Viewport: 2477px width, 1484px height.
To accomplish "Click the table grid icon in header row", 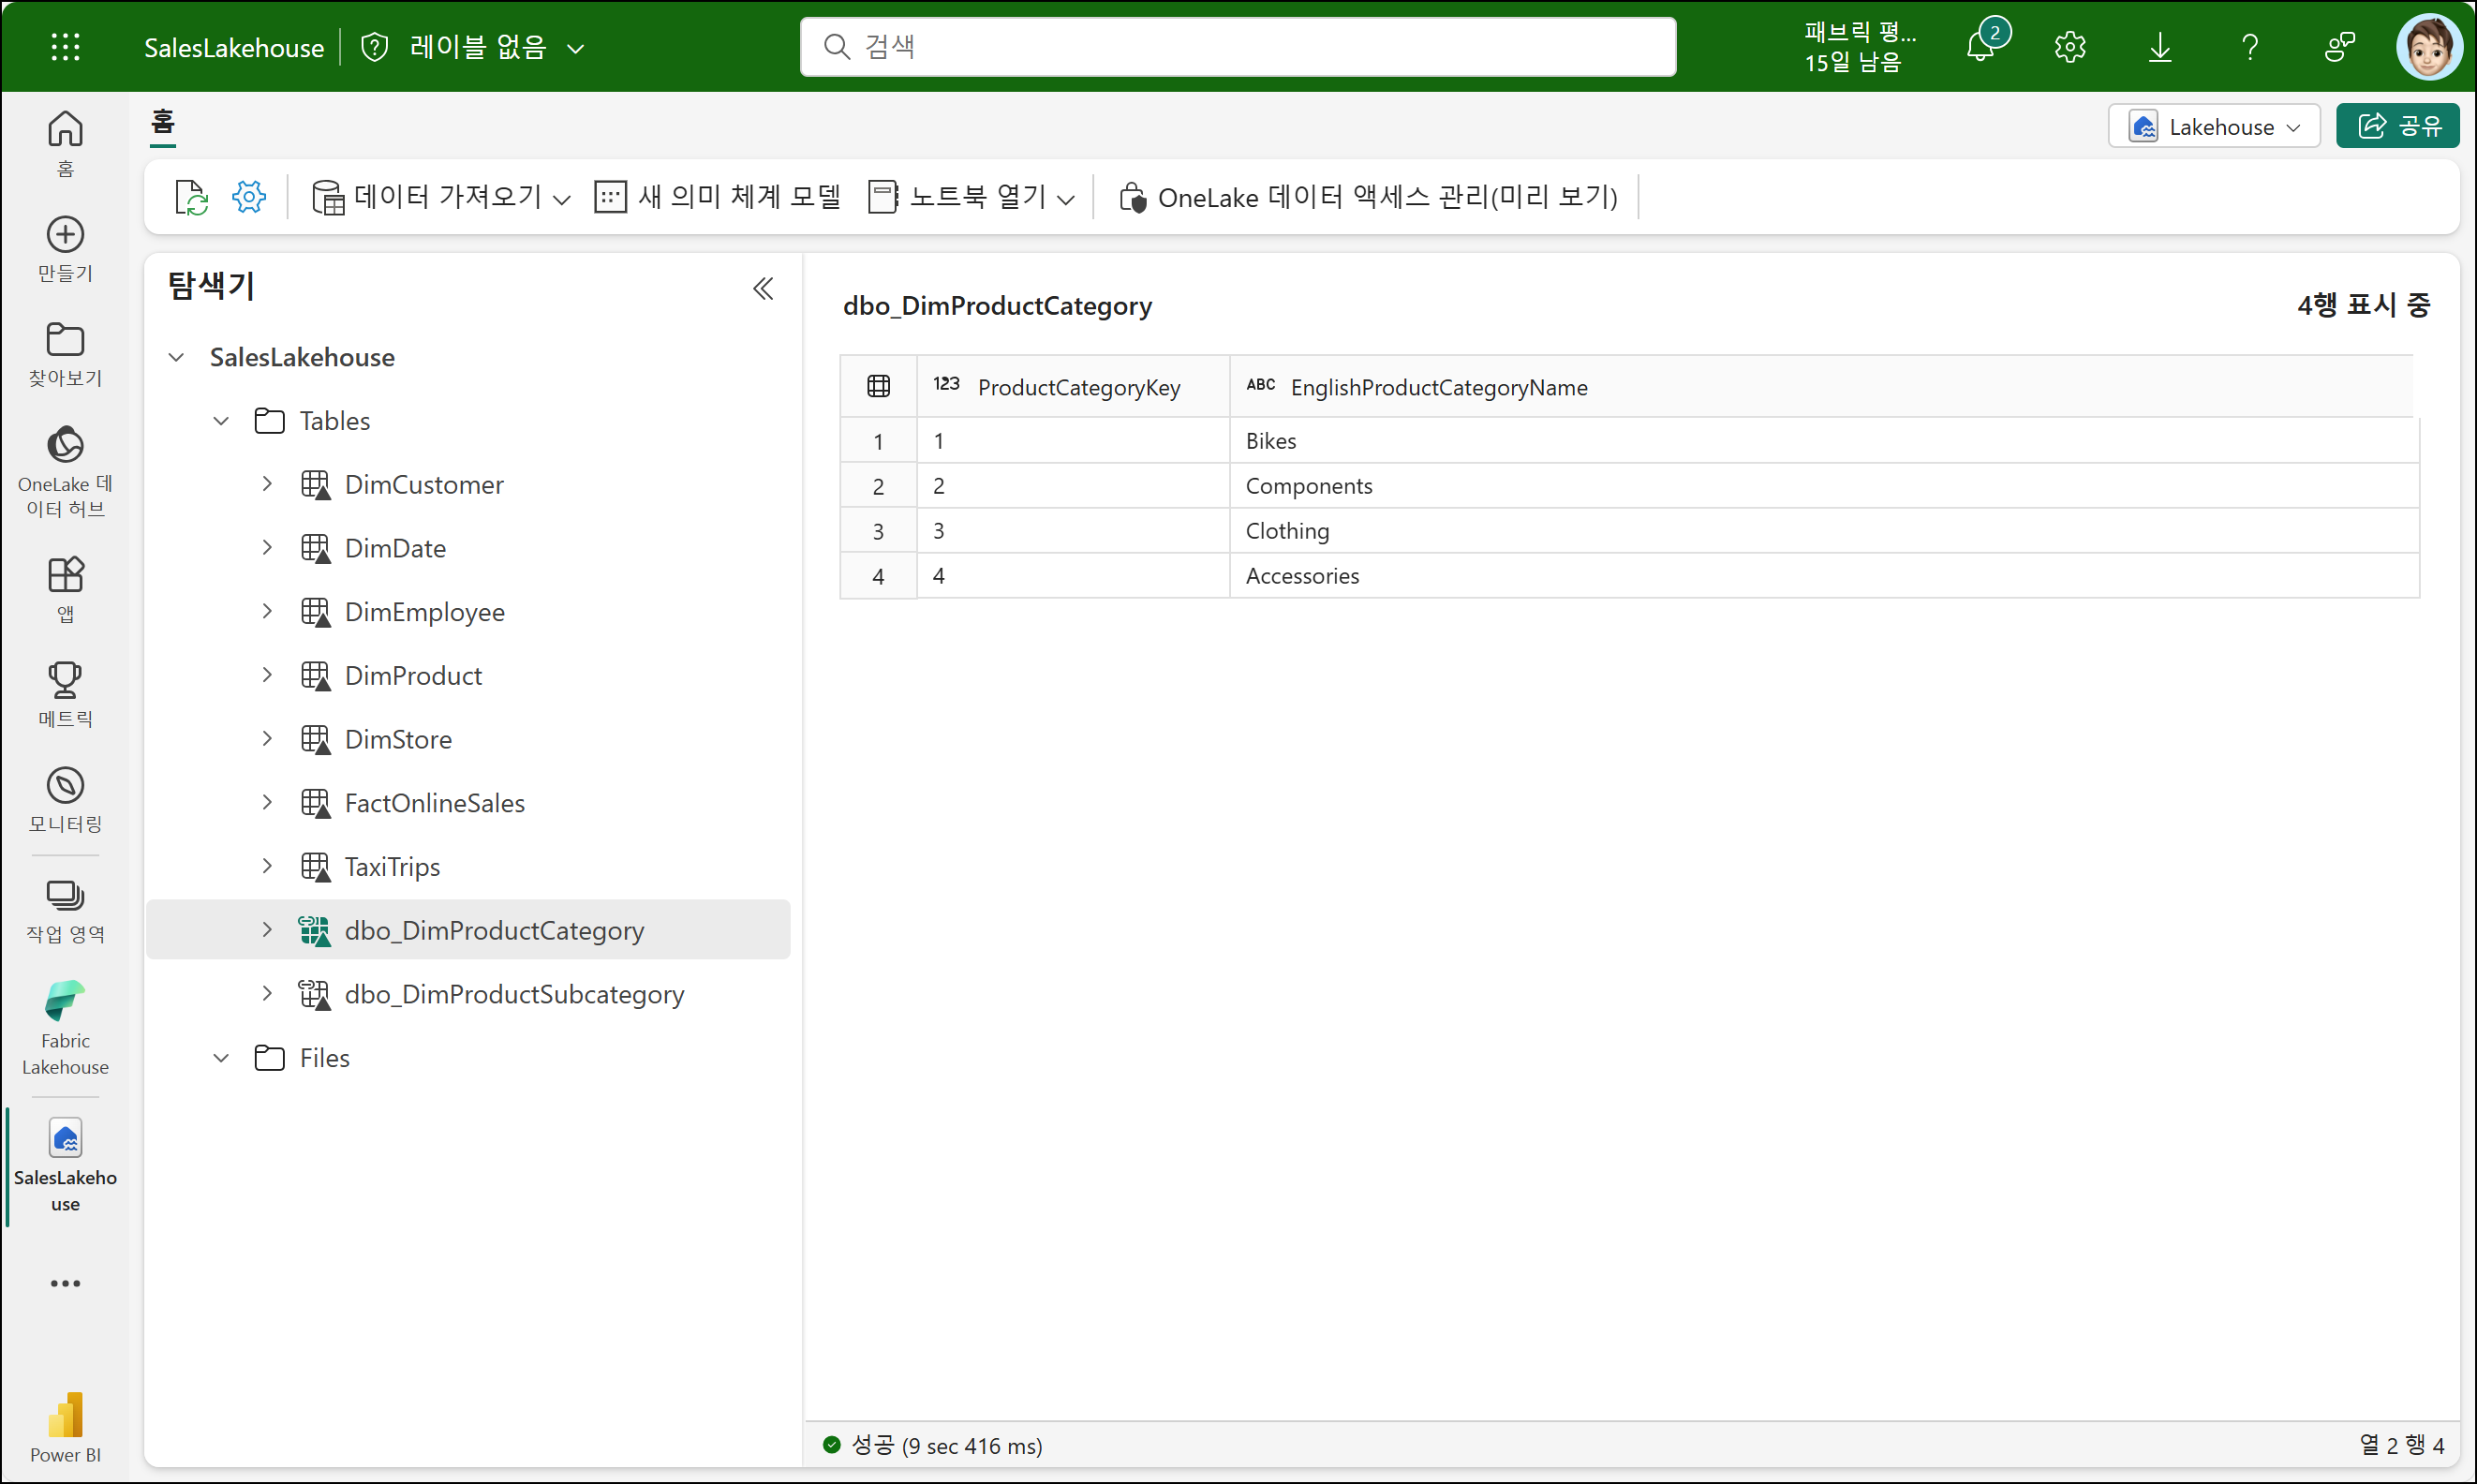I will [878, 386].
